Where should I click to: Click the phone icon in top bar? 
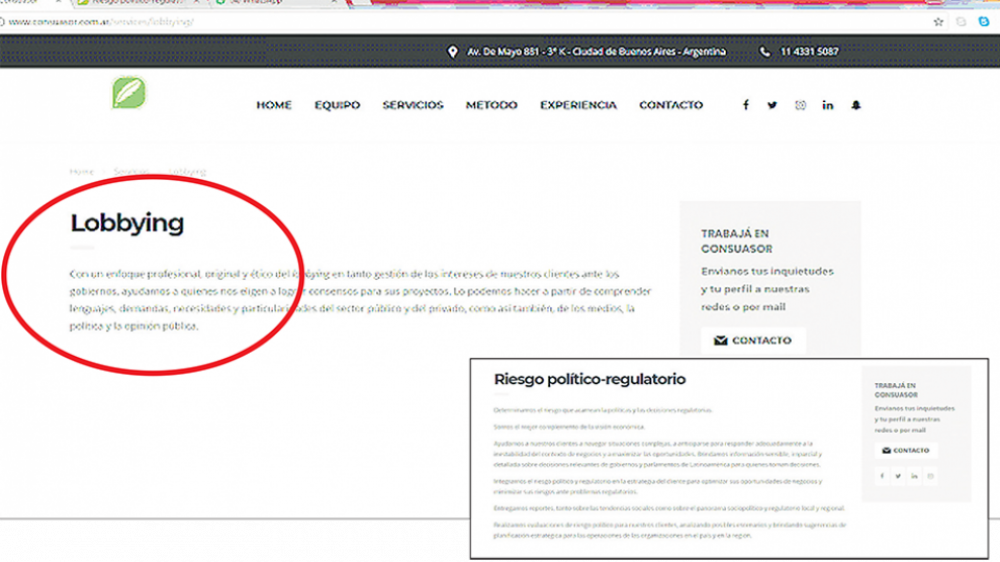(x=765, y=52)
